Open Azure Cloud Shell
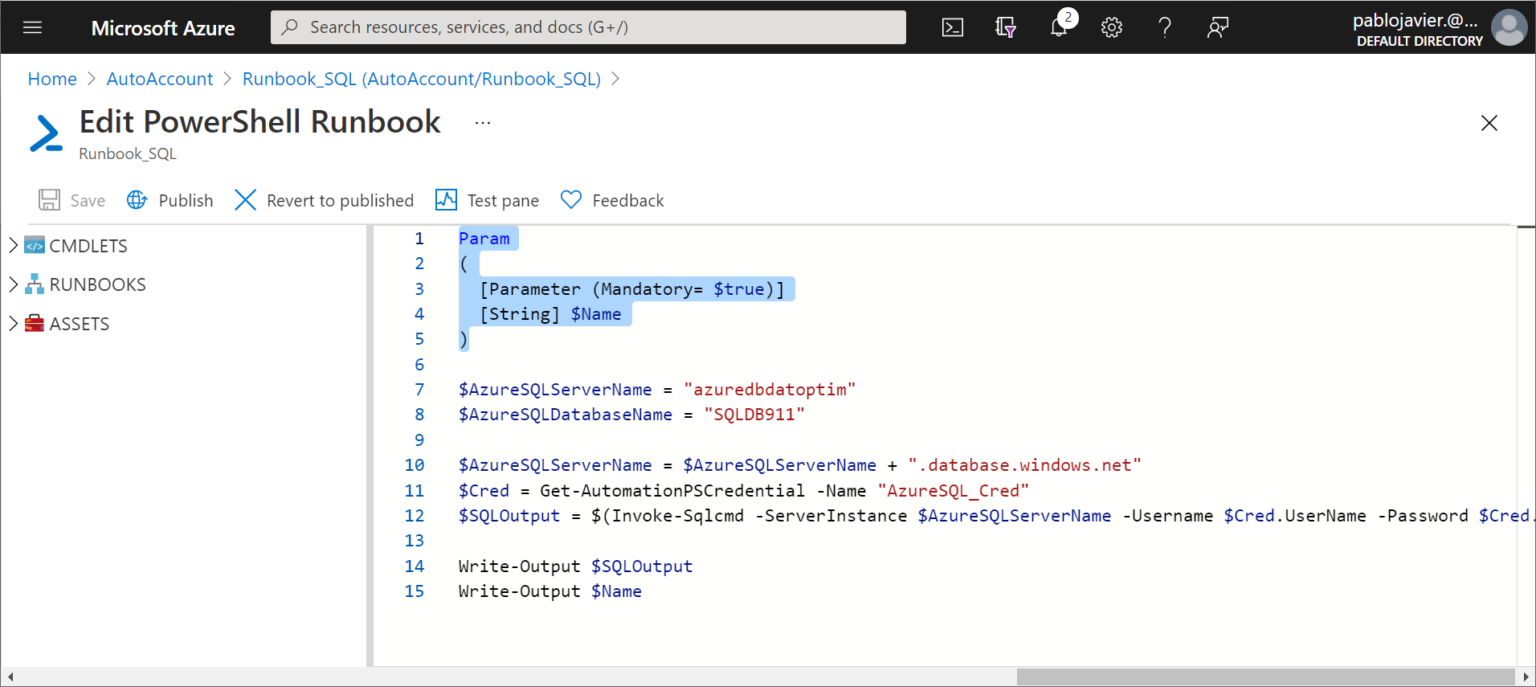This screenshot has height=687, width=1536. tap(952, 27)
